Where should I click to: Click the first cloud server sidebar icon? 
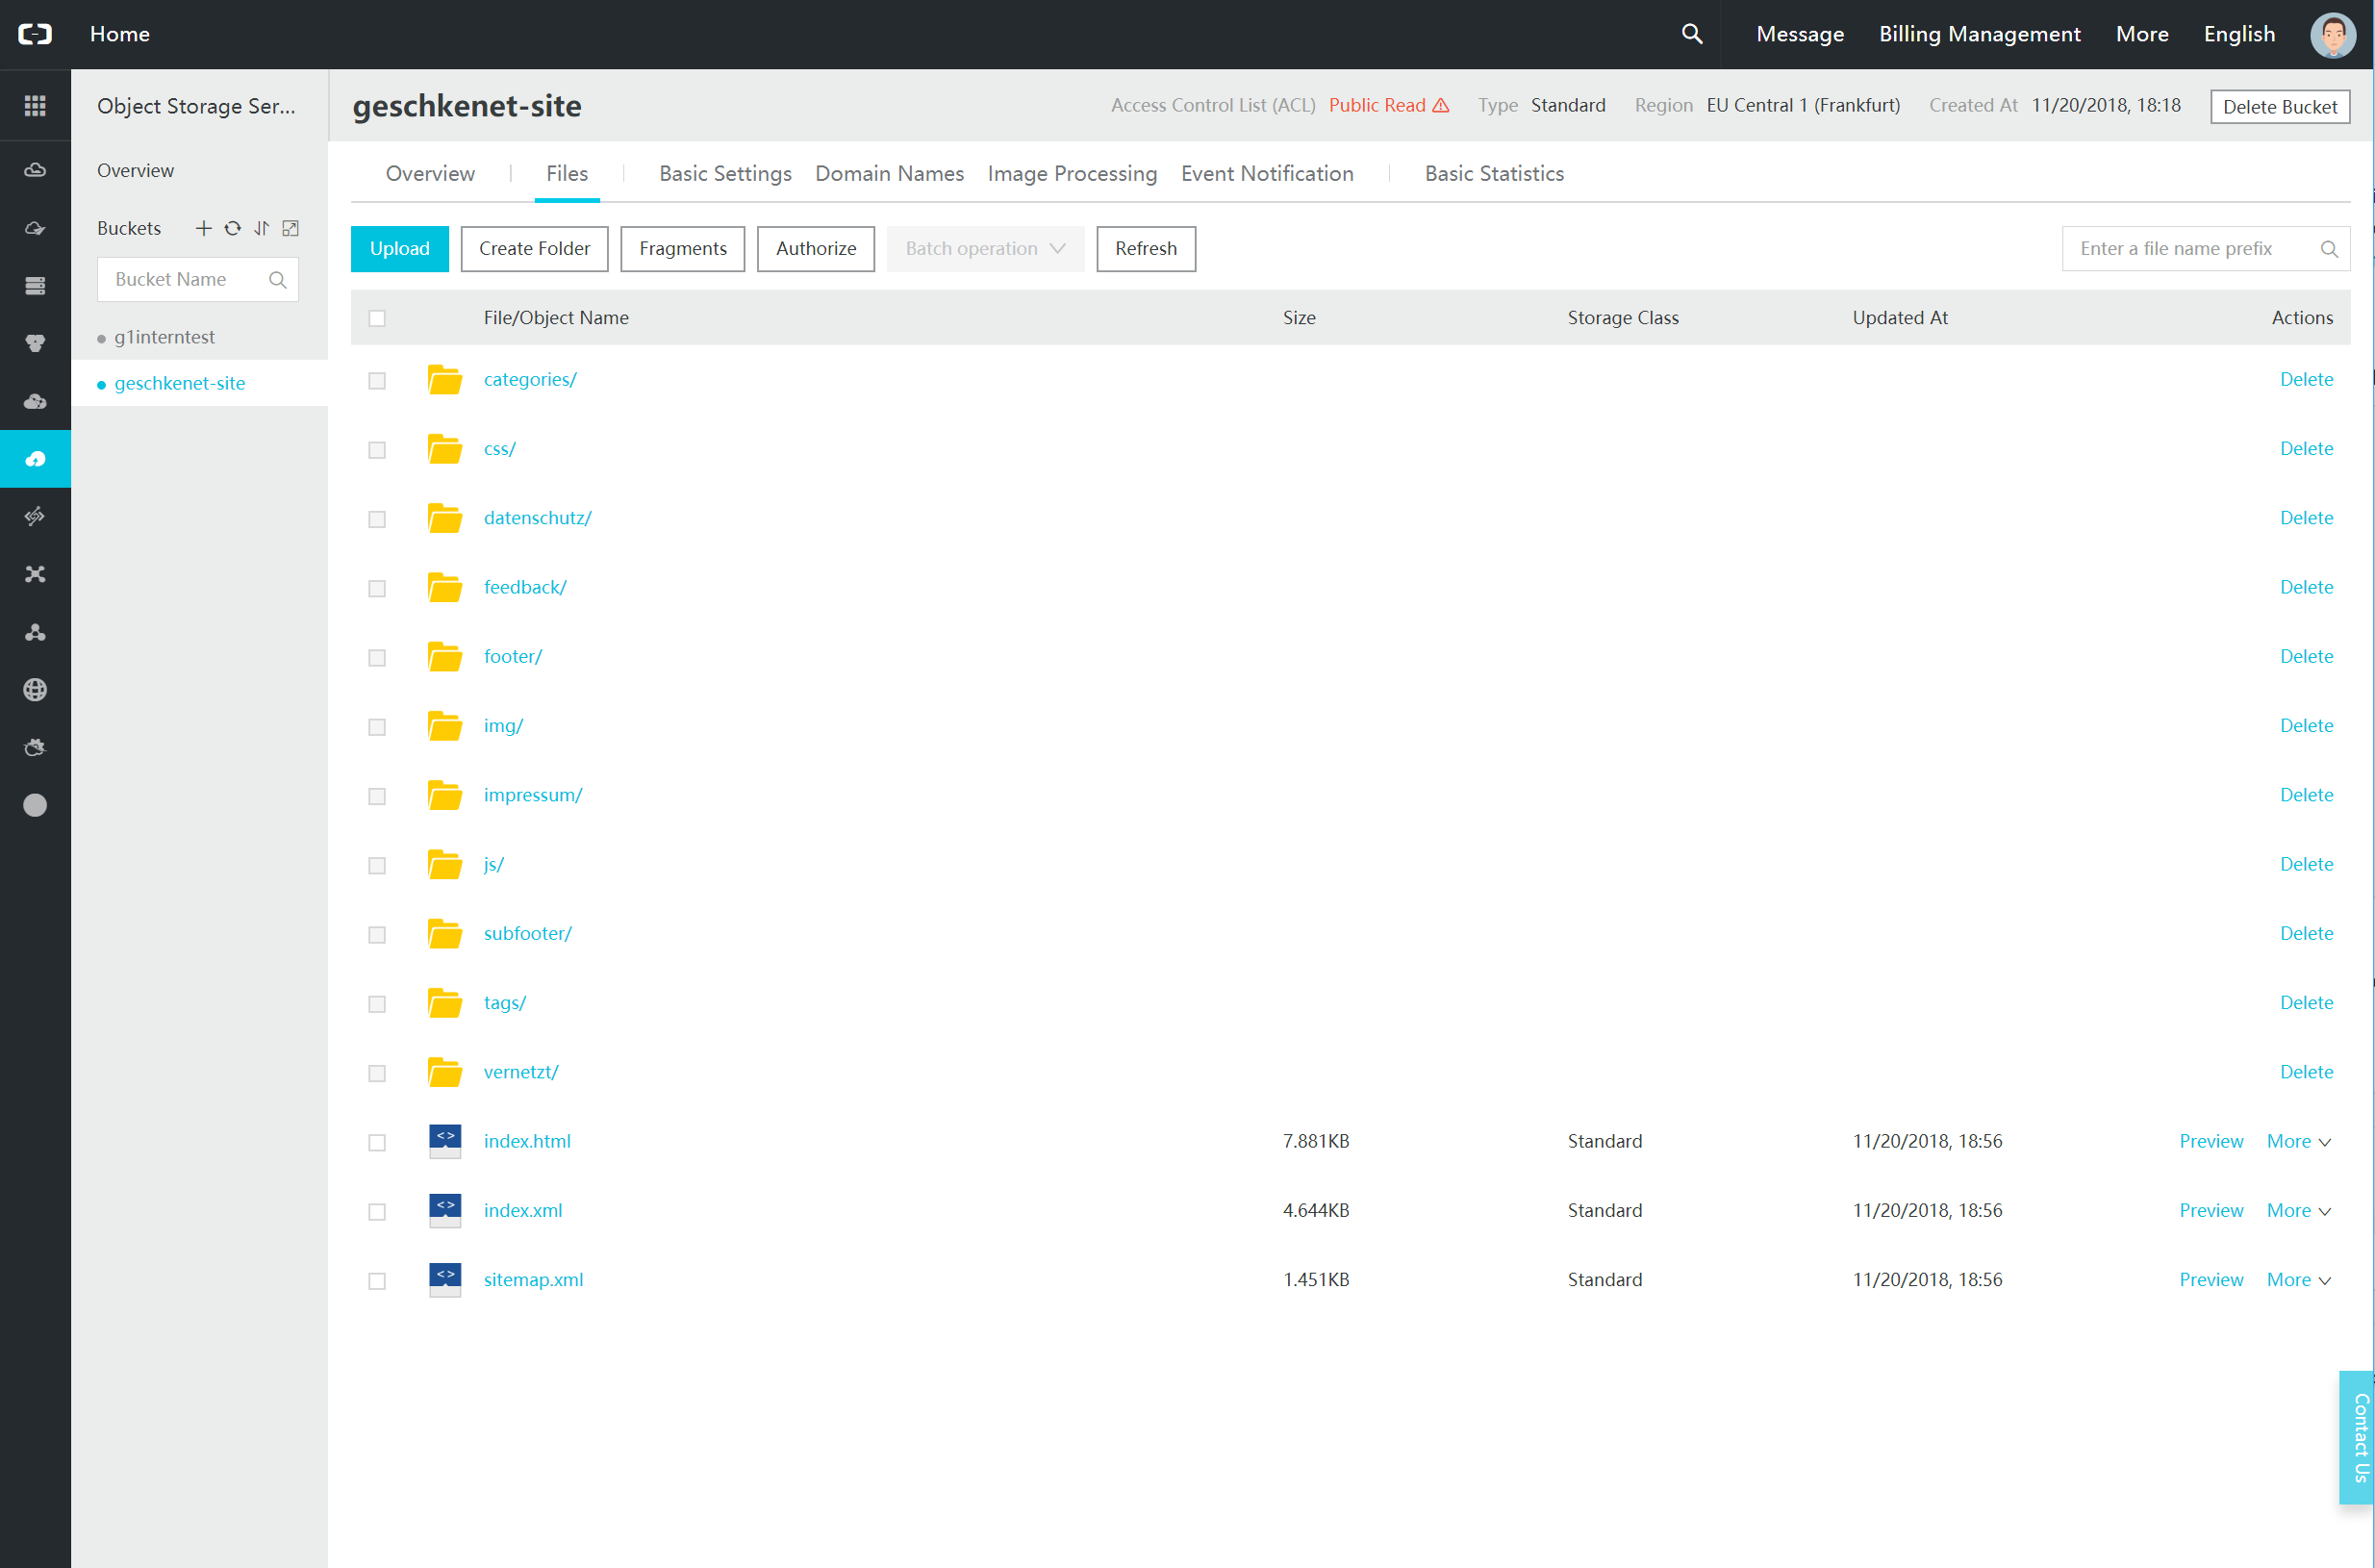click(x=35, y=170)
